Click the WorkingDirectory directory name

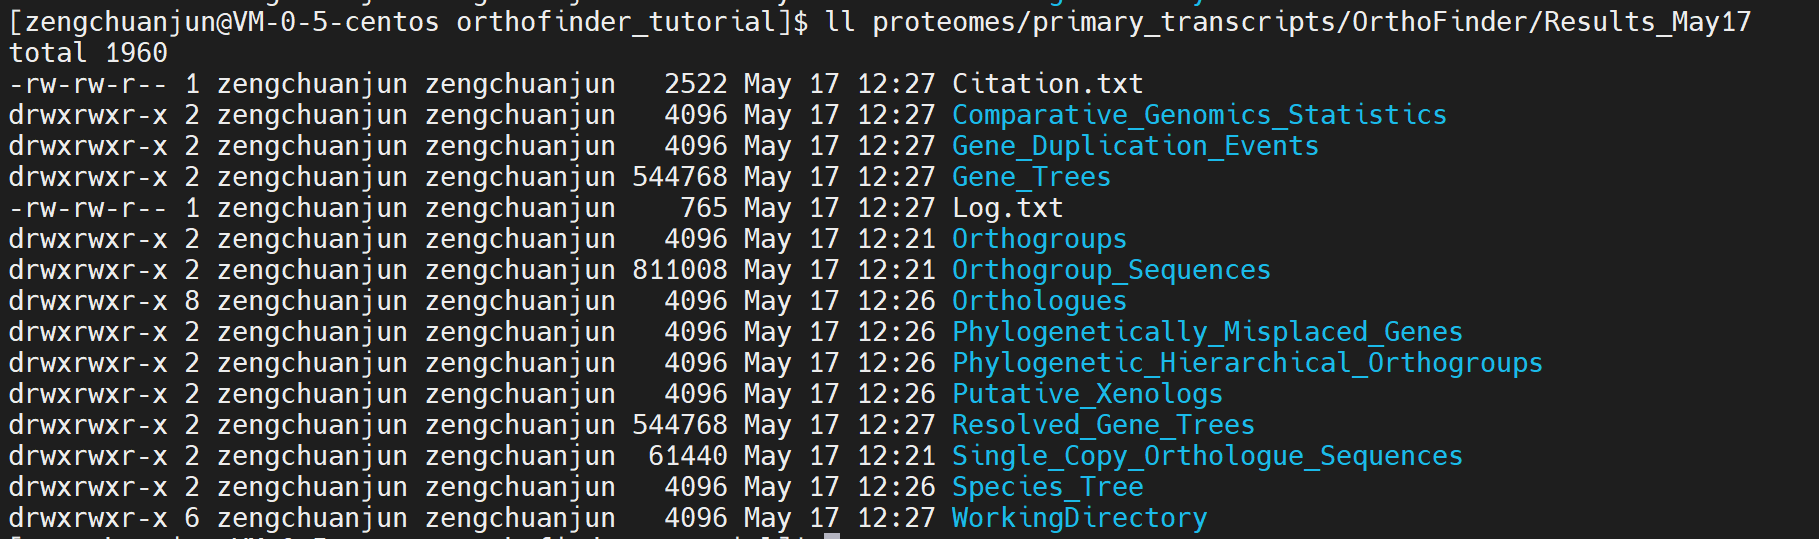[x=1079, y=518]
